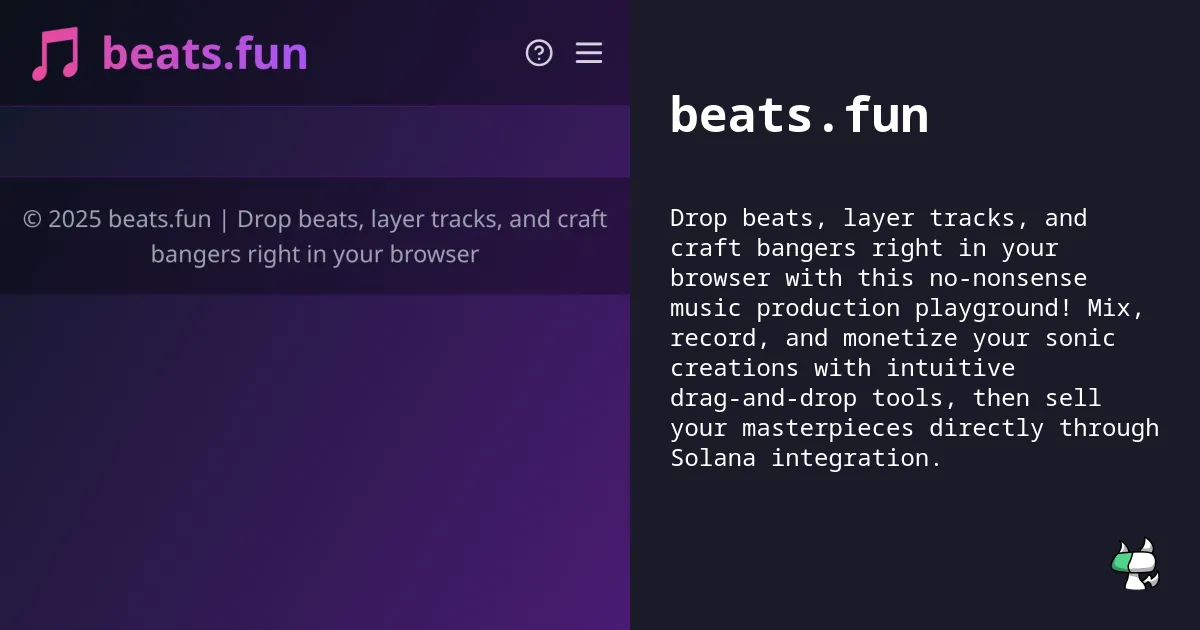Image resolution: width=1200 pixels, height=630 pixels.
Task: Click the mushroom mascot icon
Action: point(1135,564)
